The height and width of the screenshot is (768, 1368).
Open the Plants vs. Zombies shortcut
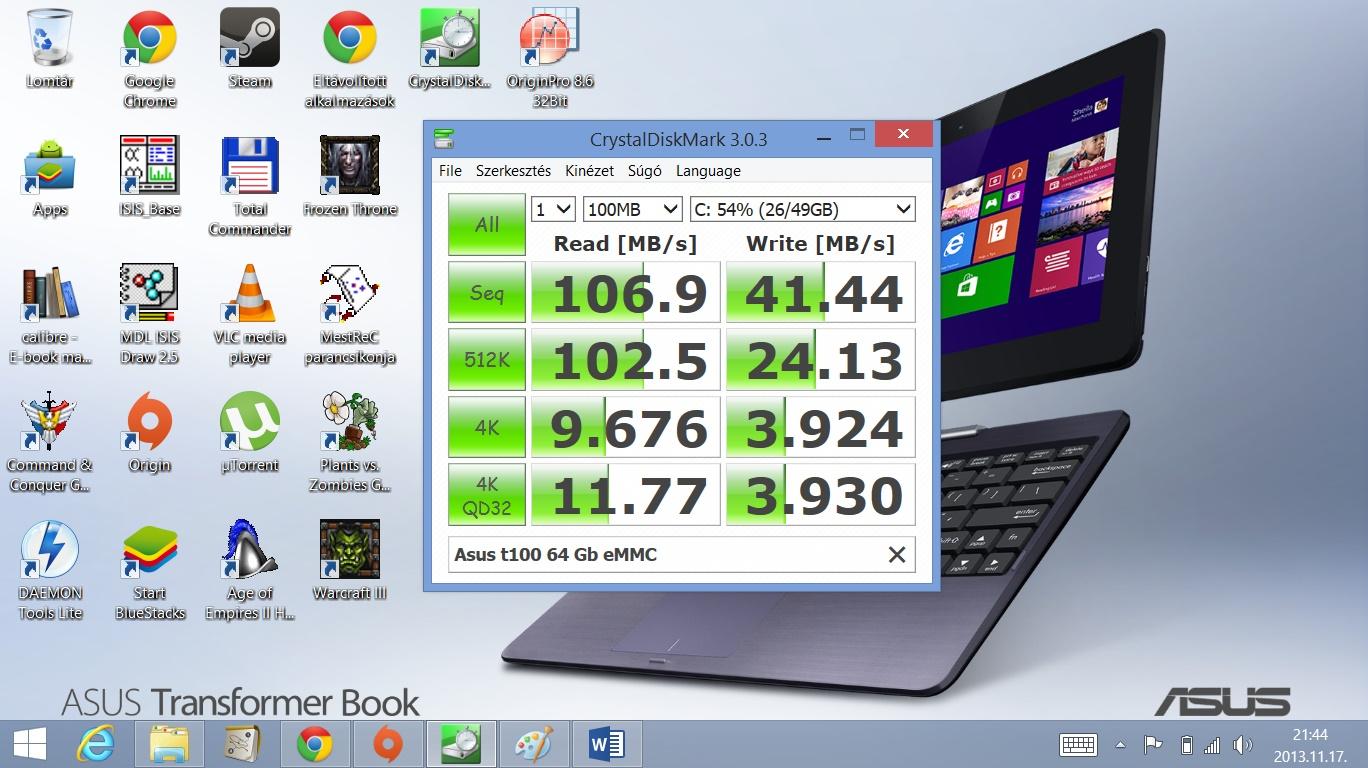click(x=350, y=442)
